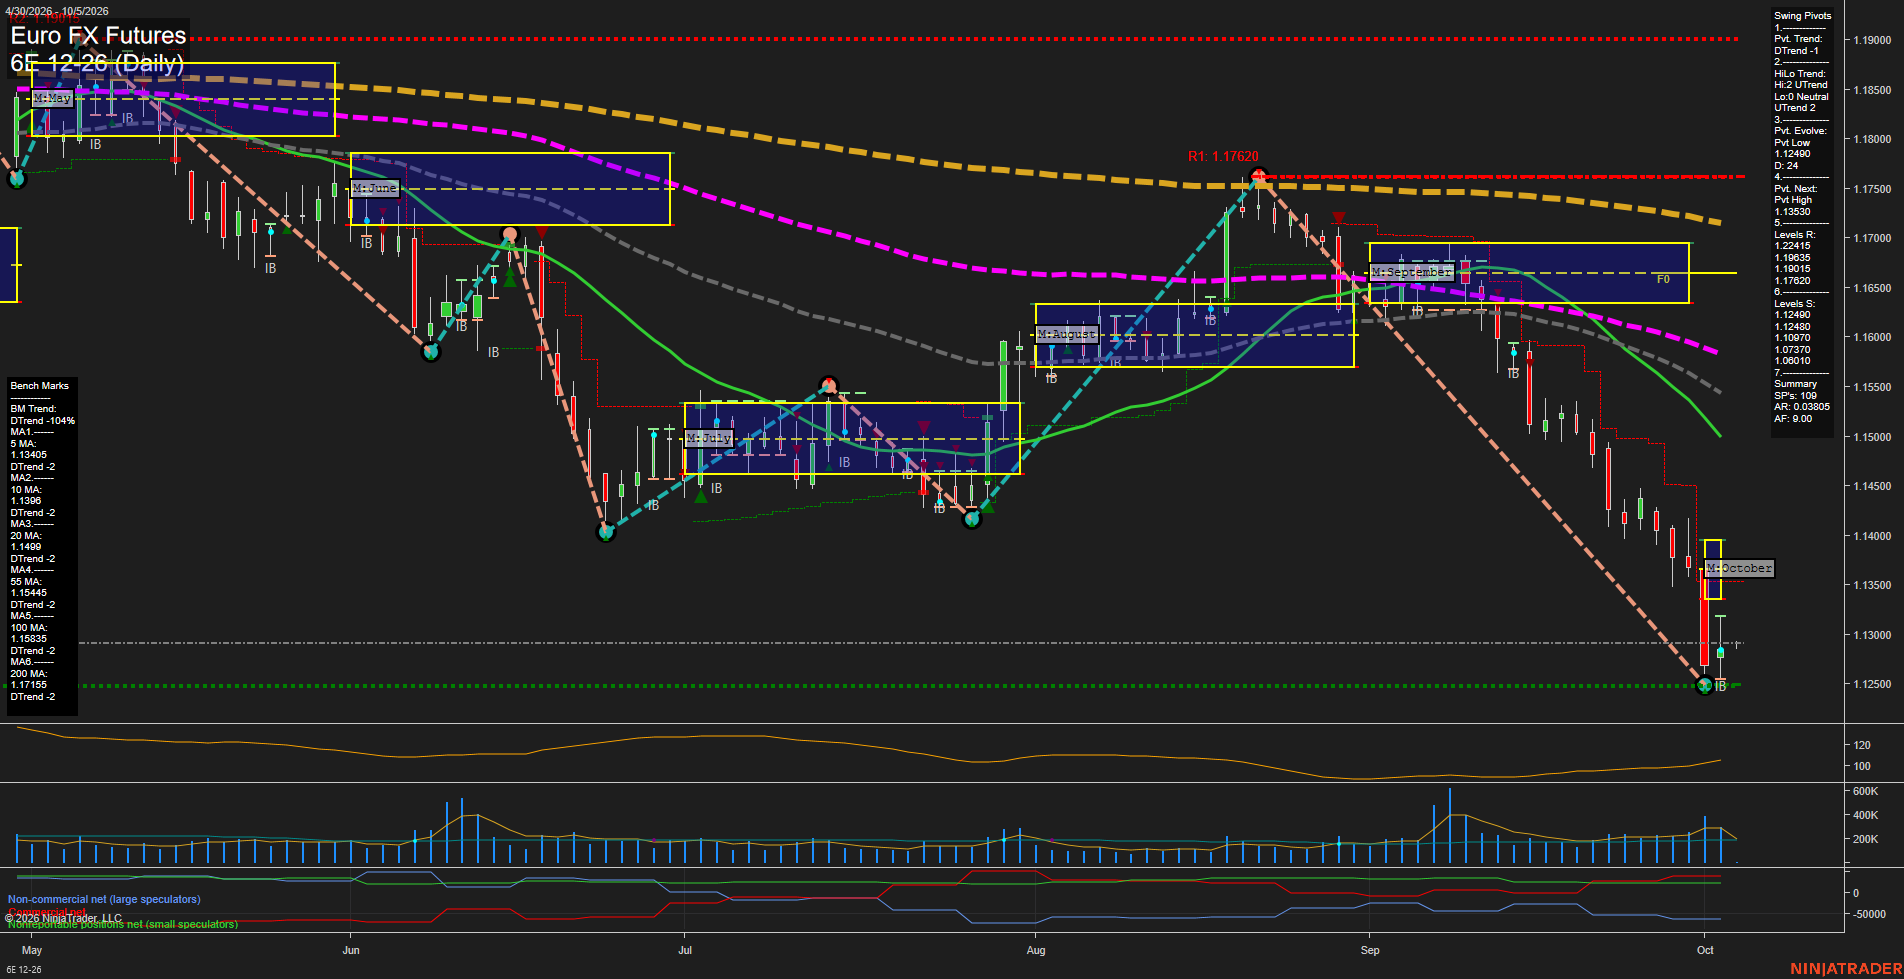This screenshot has width=1904, height=979.
Task: Click the M:May monthly range label
Action: click(53, 98)
